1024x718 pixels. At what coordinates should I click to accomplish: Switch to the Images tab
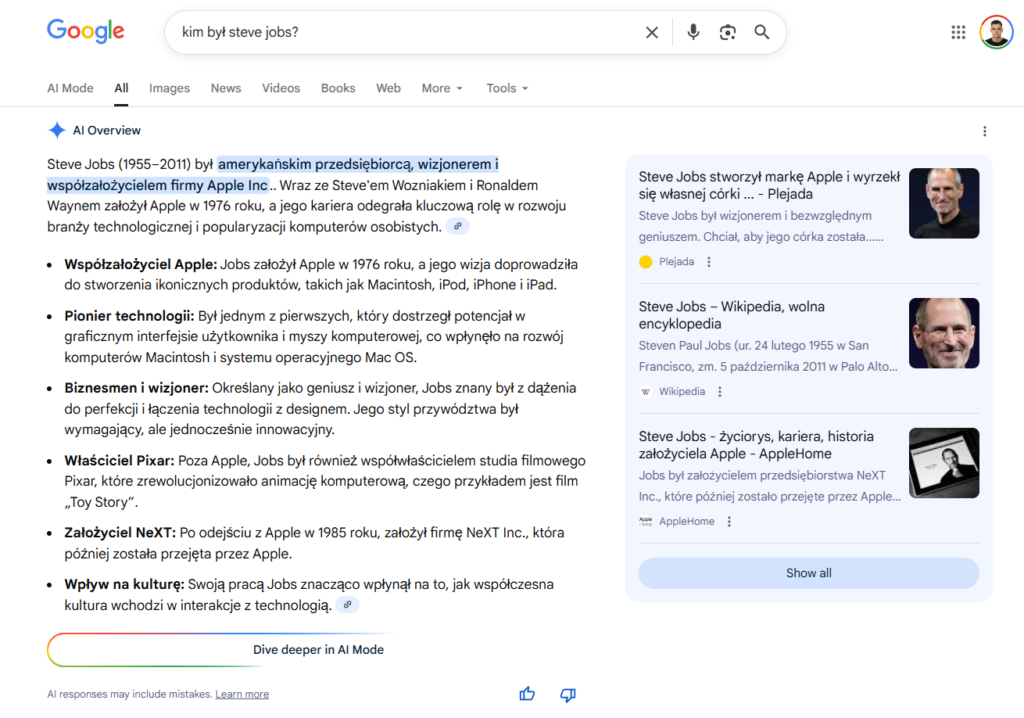169,88
